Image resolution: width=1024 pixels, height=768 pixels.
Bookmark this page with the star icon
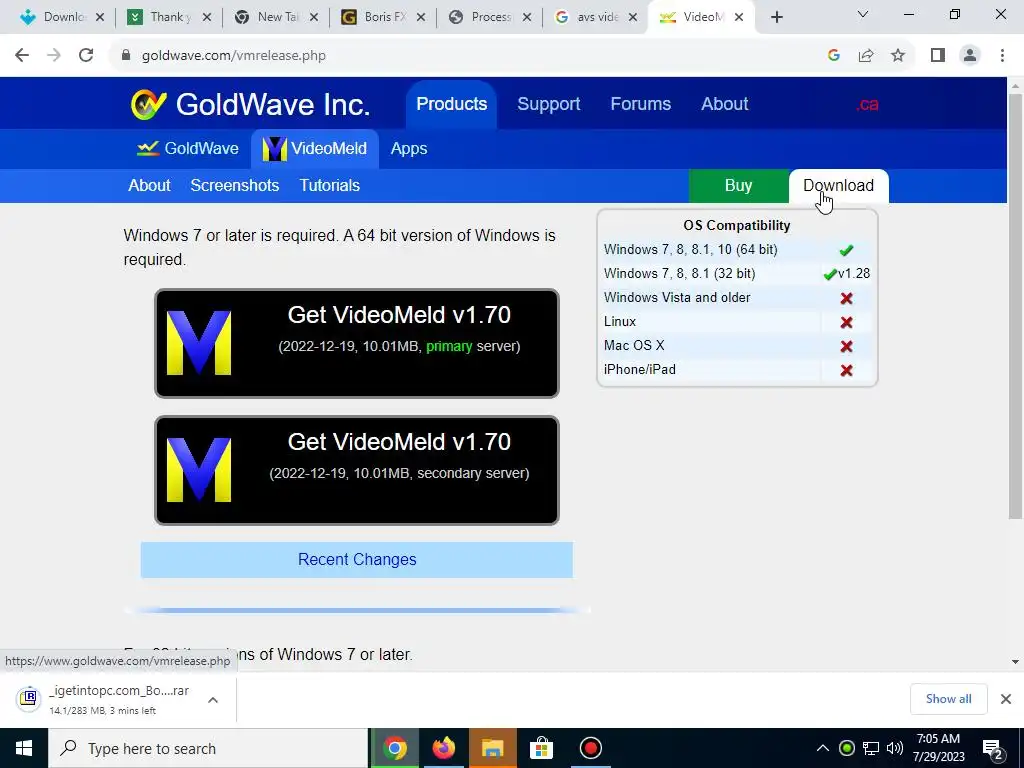coord(898,56)
